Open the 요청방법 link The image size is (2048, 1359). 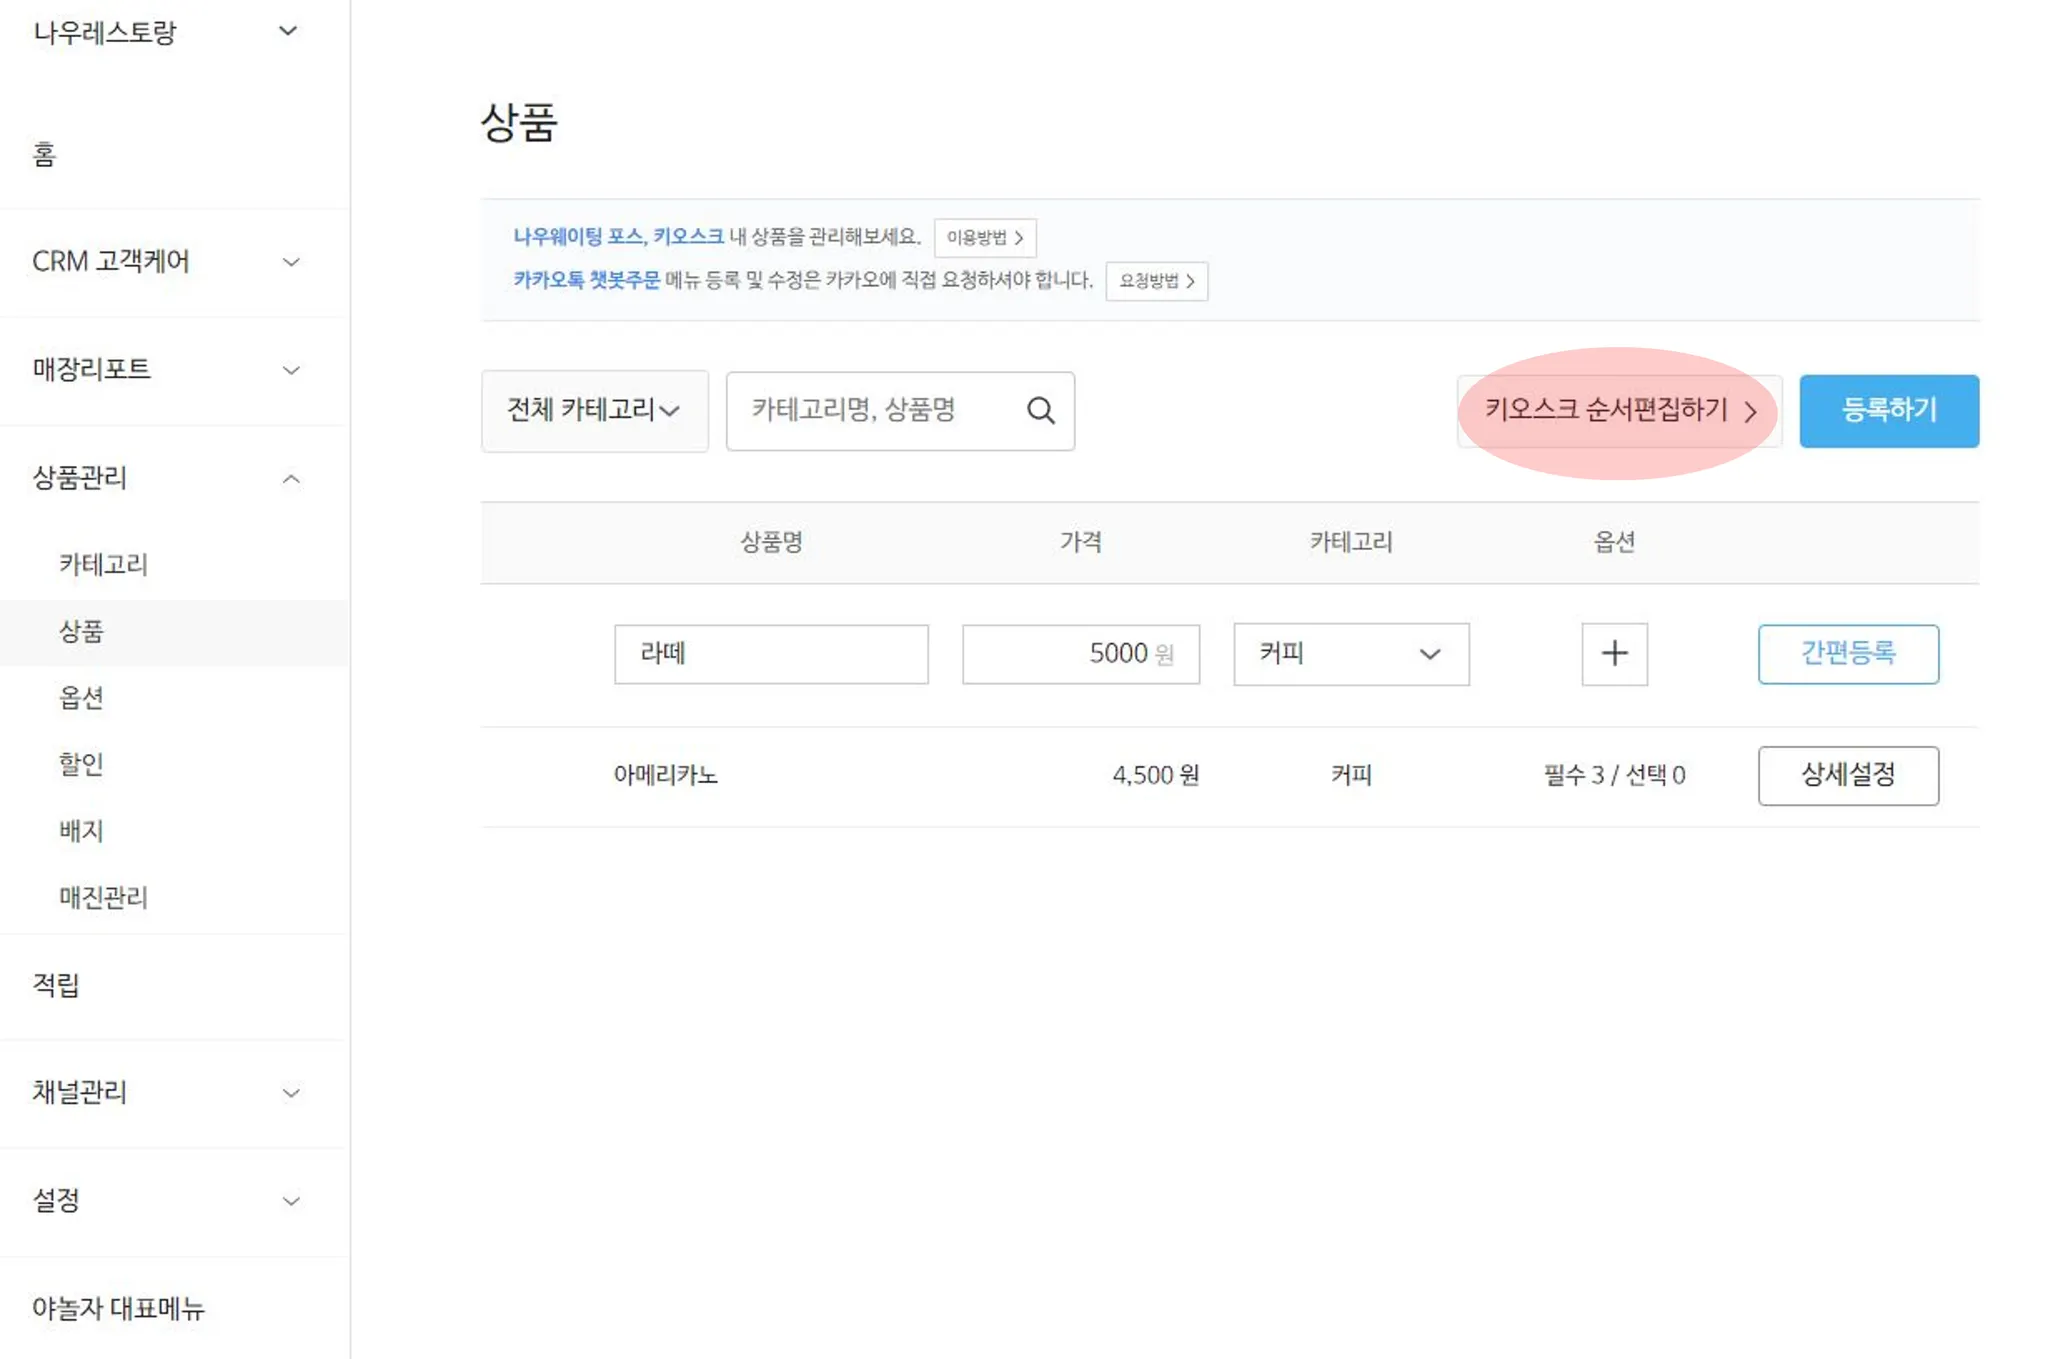pos(1156,281)
